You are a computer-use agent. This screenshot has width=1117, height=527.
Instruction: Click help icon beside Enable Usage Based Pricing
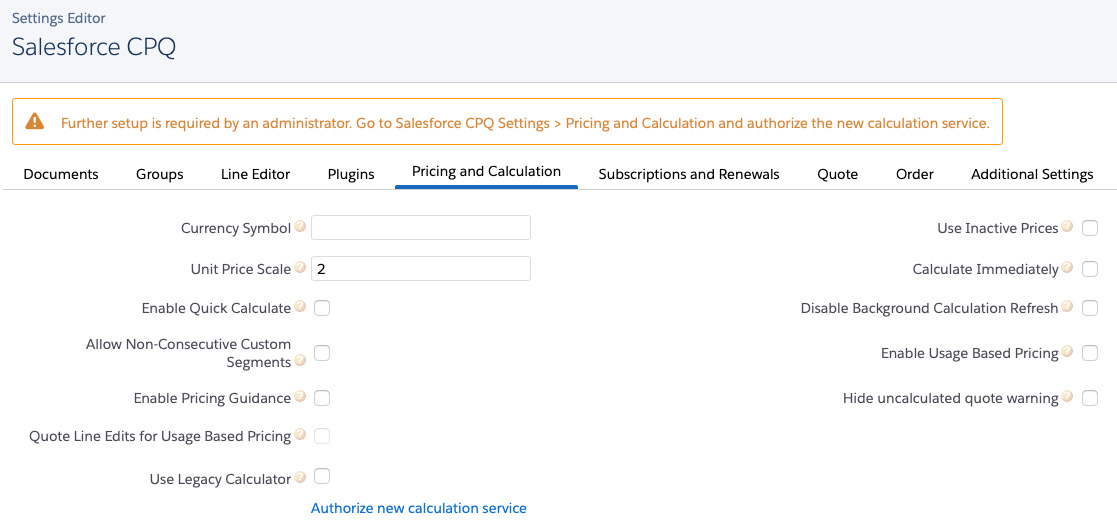click(1066, 352)
